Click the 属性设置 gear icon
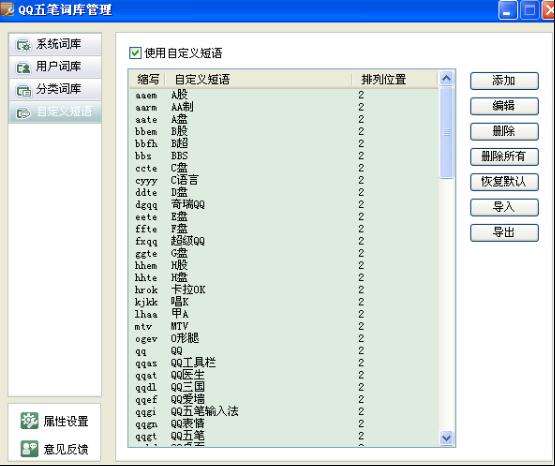This screenshot has width=555, height=466. (x=29, y=421)
